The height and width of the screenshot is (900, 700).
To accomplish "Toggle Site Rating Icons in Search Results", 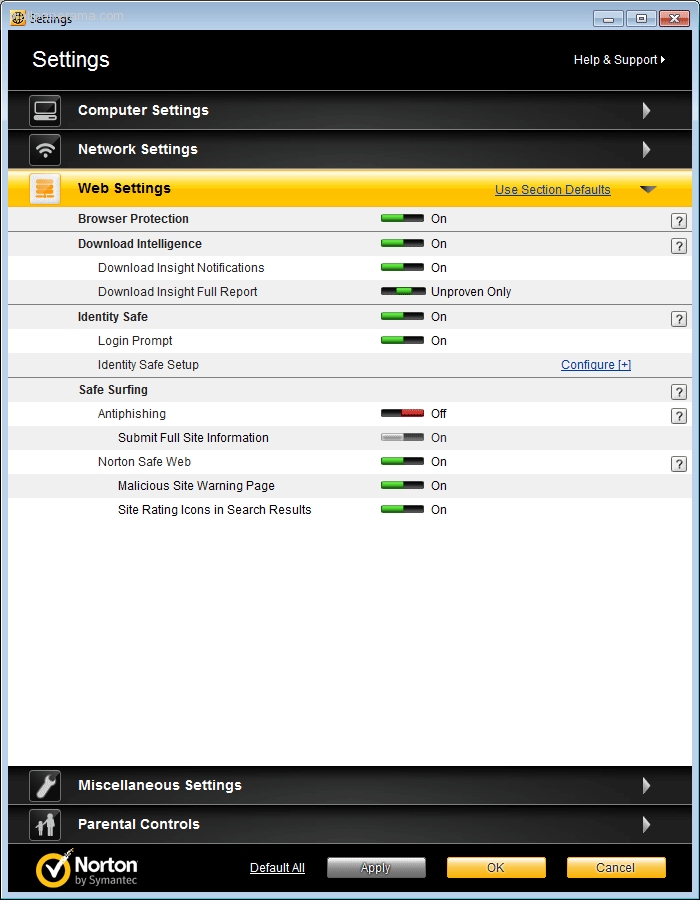I will point(402,510).
